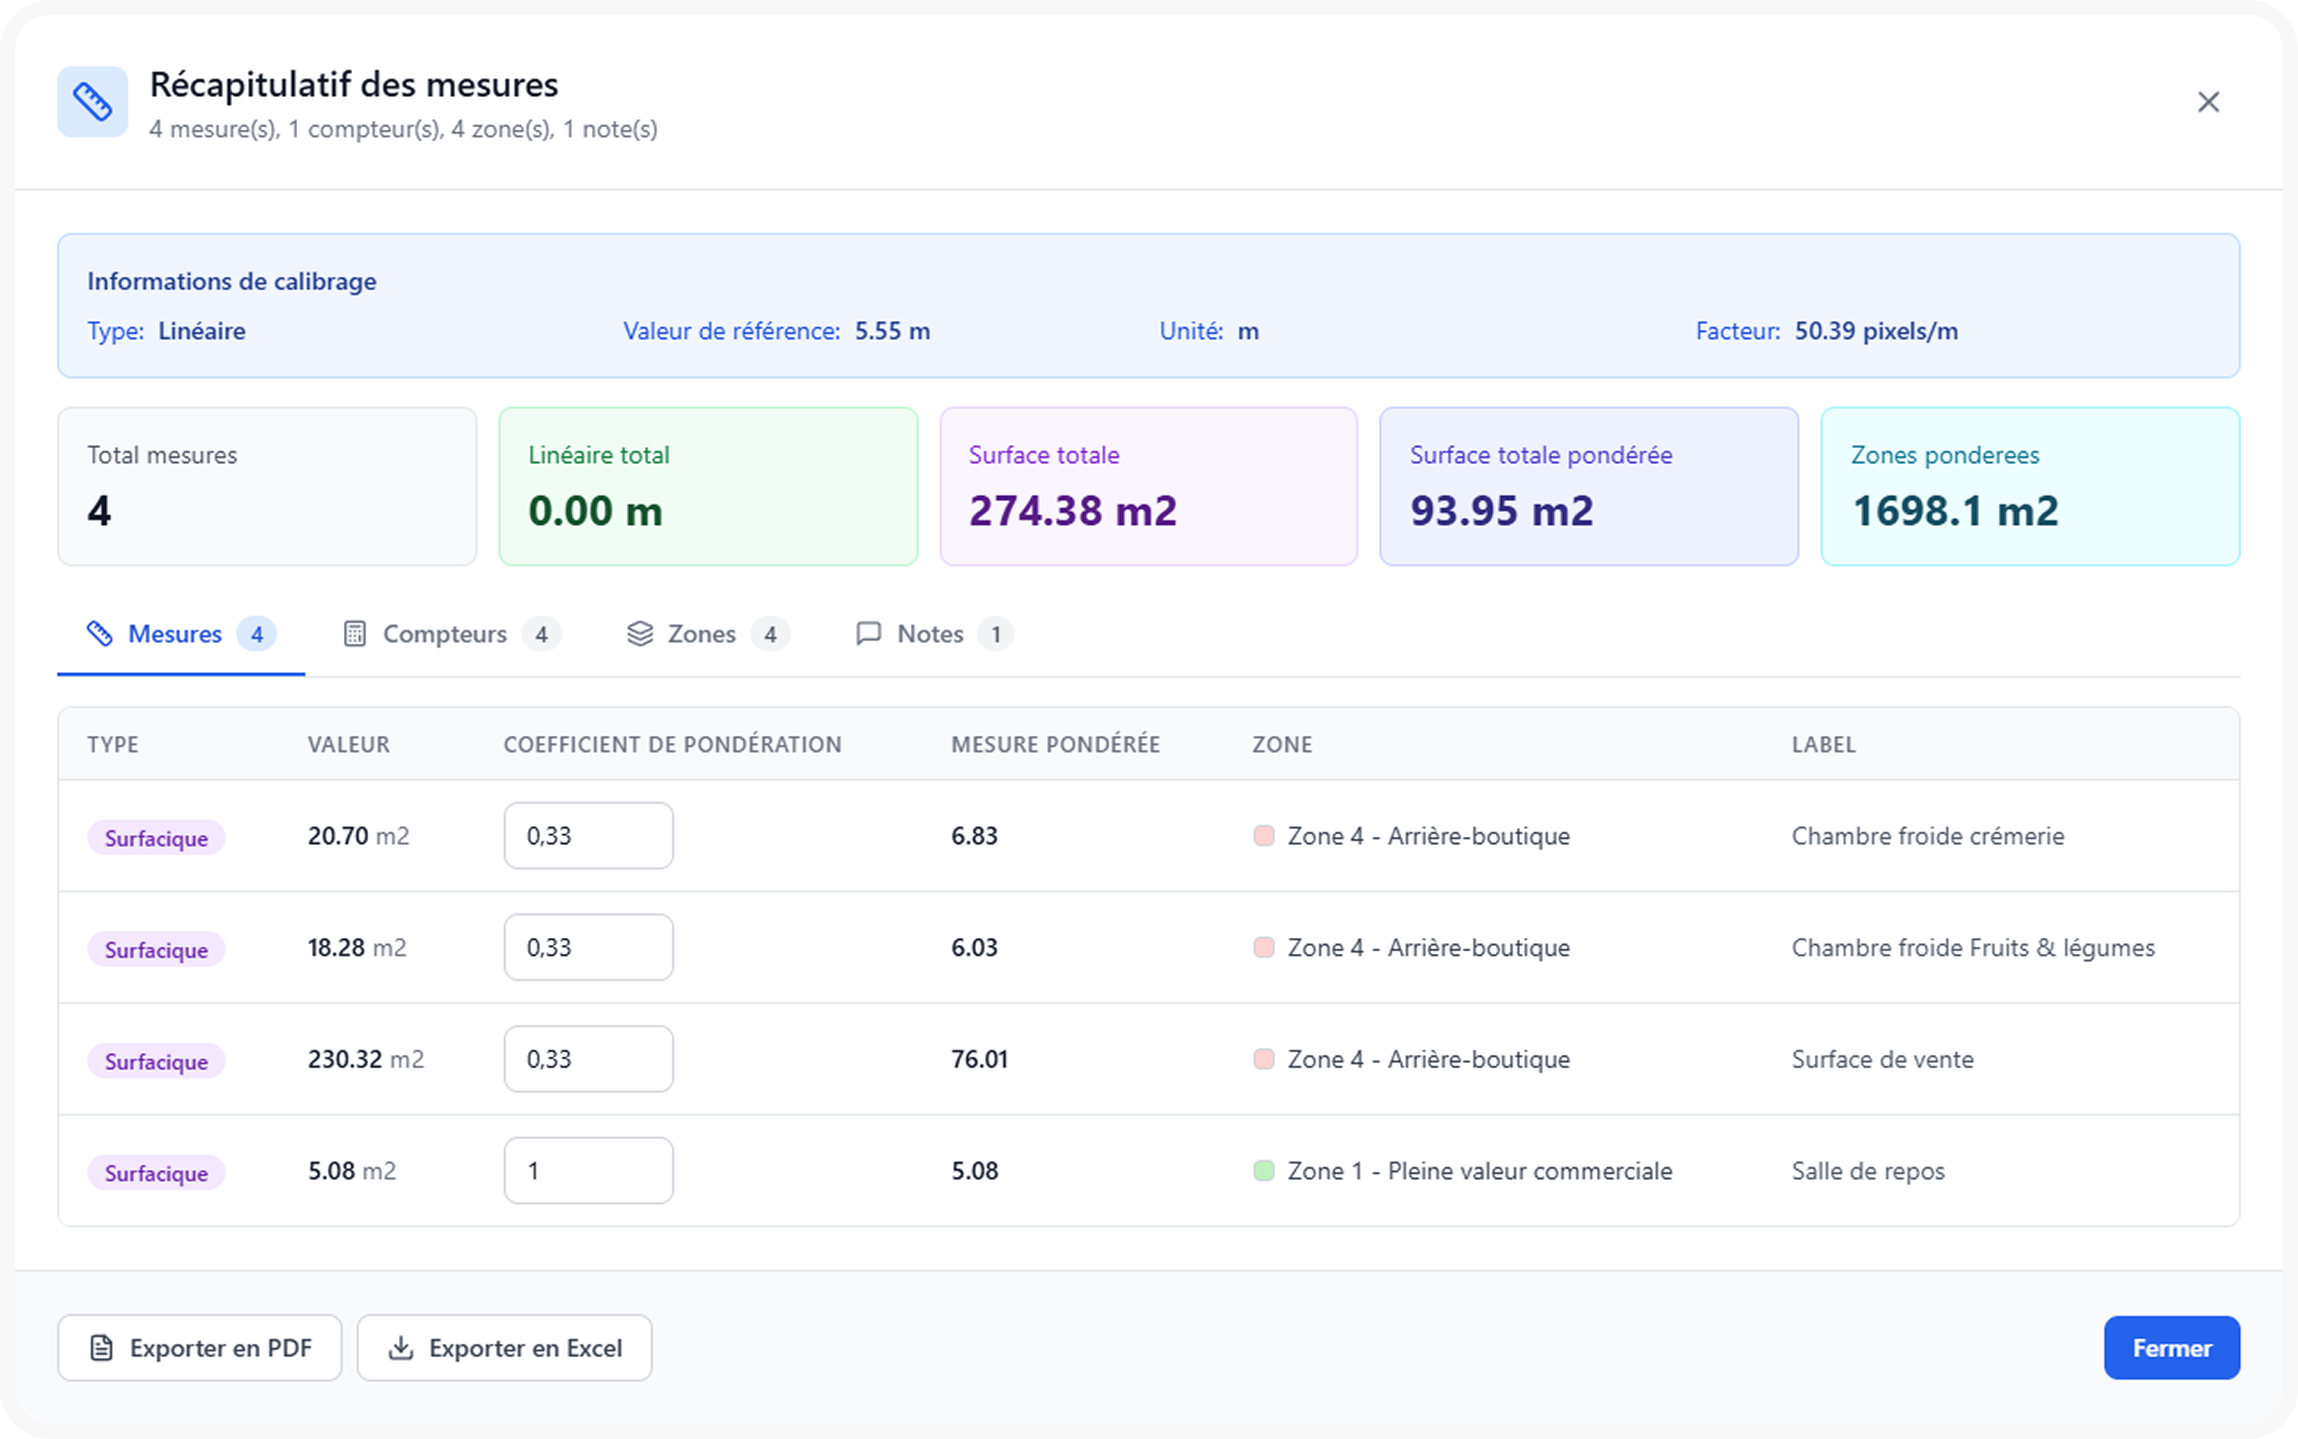Viewport: 2298px width, 1439px height.
Task: Click the Zones ponderees card
Action: (2030, 486)
